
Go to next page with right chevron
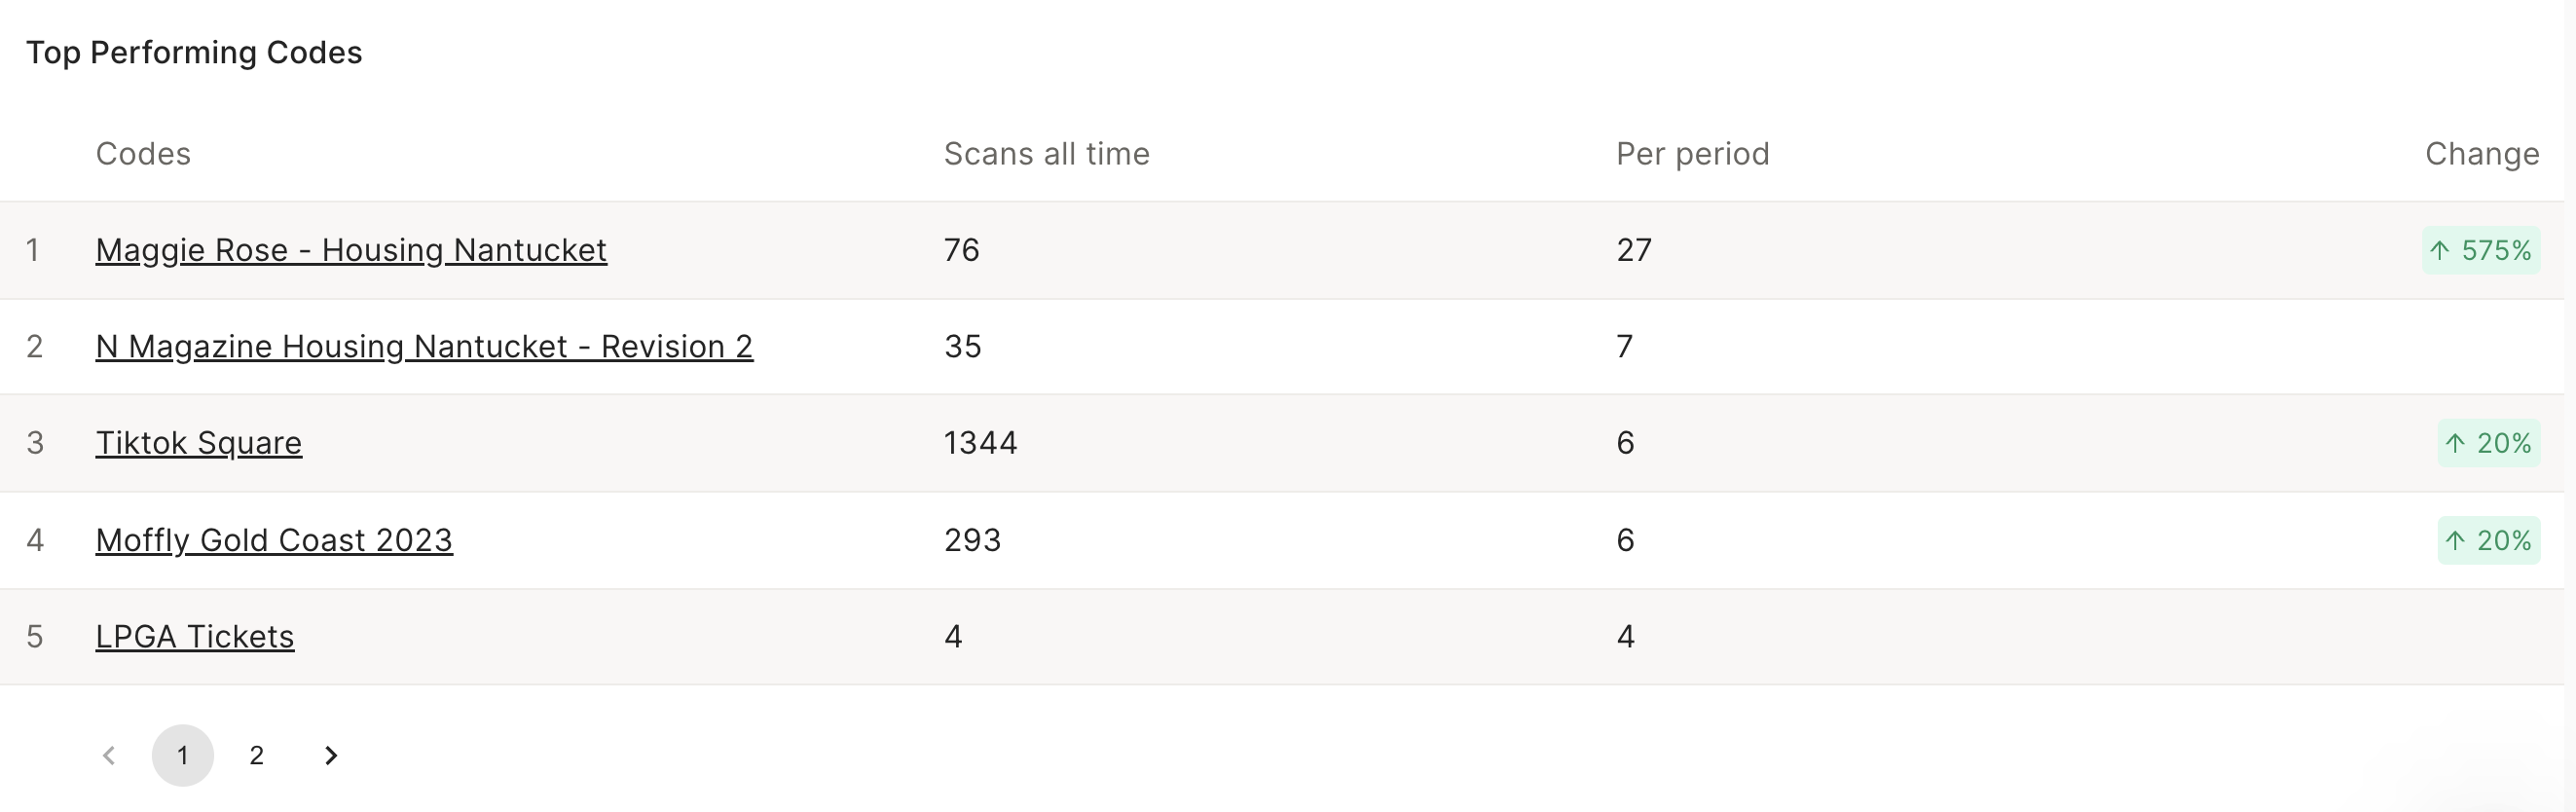[331, 755]
